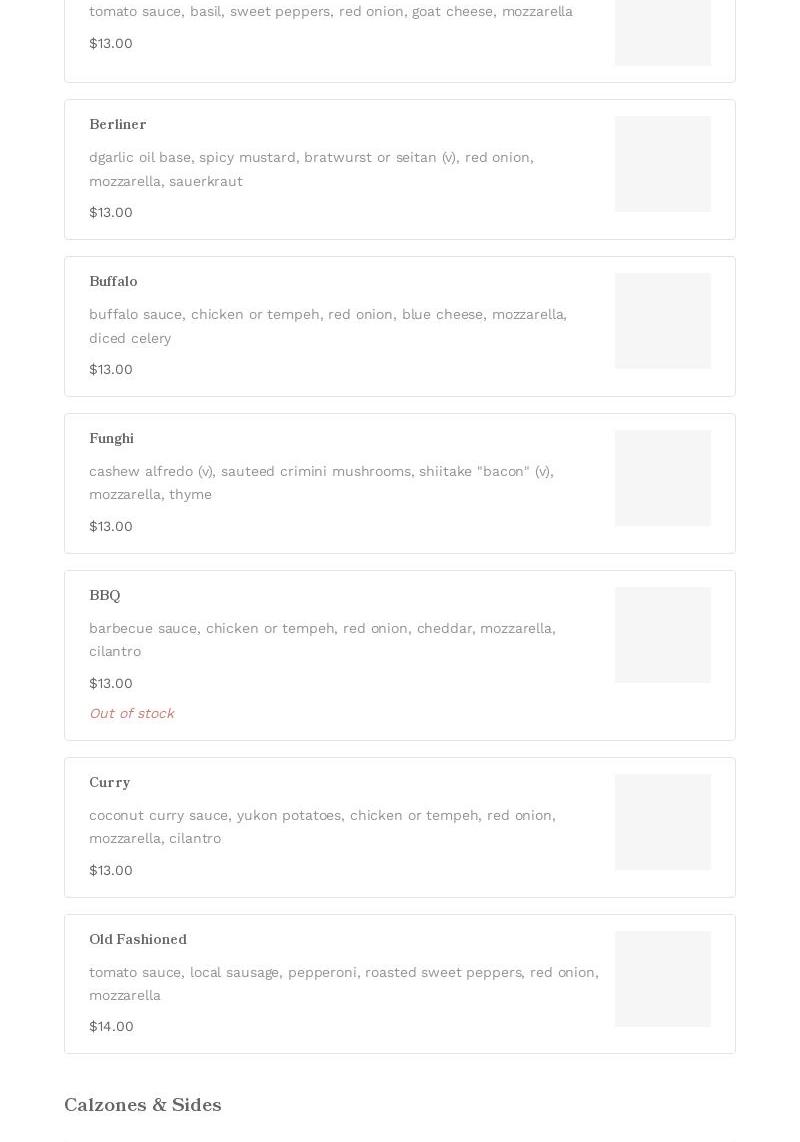Click the Funghi image placeholder
Viewport: 800px width, 1142px height.
662,478
